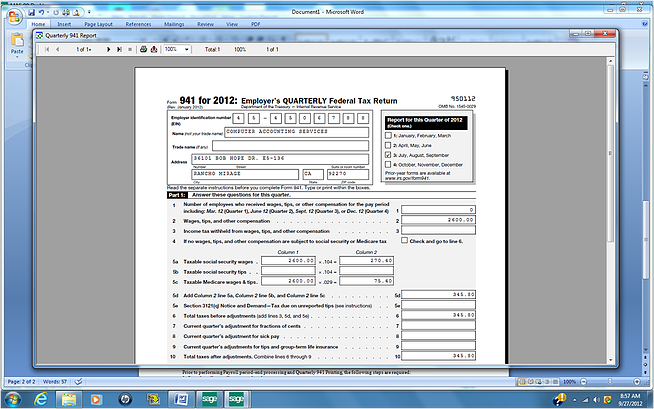Show hidden system tray icons
Screen dimensions: 654x409
(x=575, y=400)
